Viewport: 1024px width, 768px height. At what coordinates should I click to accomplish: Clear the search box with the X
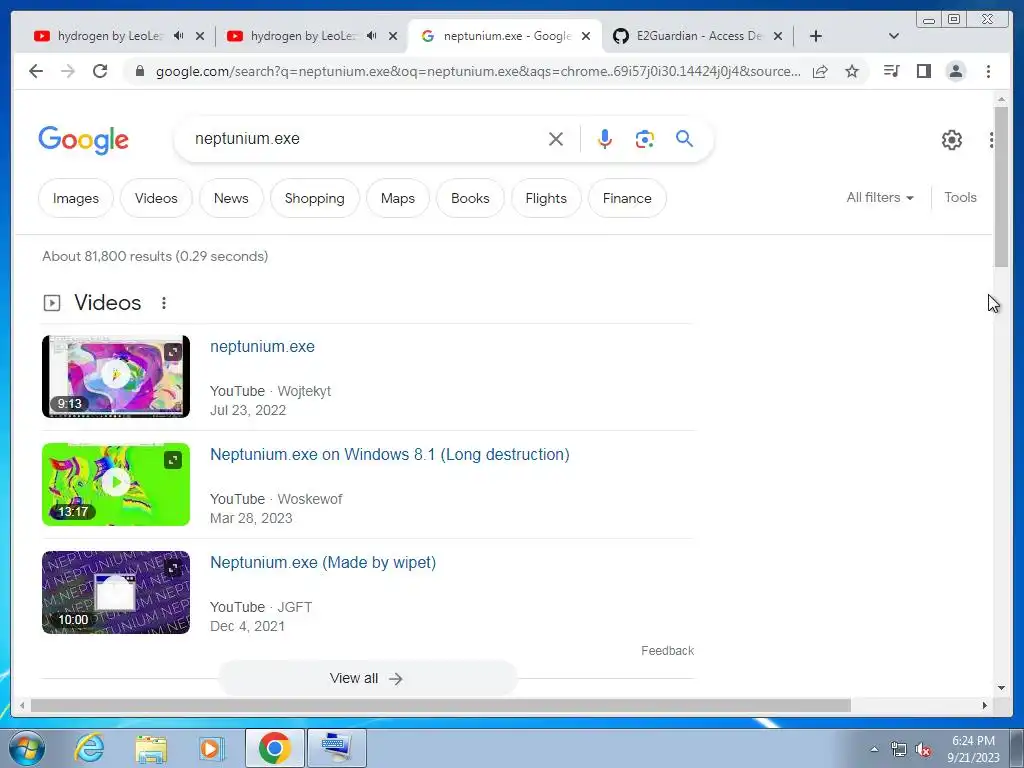click(556, 139)
